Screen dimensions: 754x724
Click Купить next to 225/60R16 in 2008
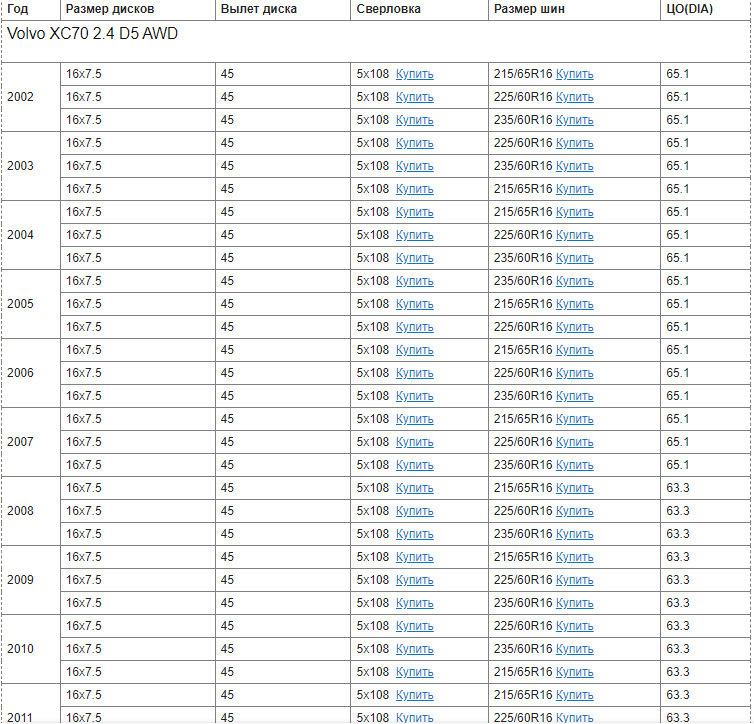pos(575,511)
